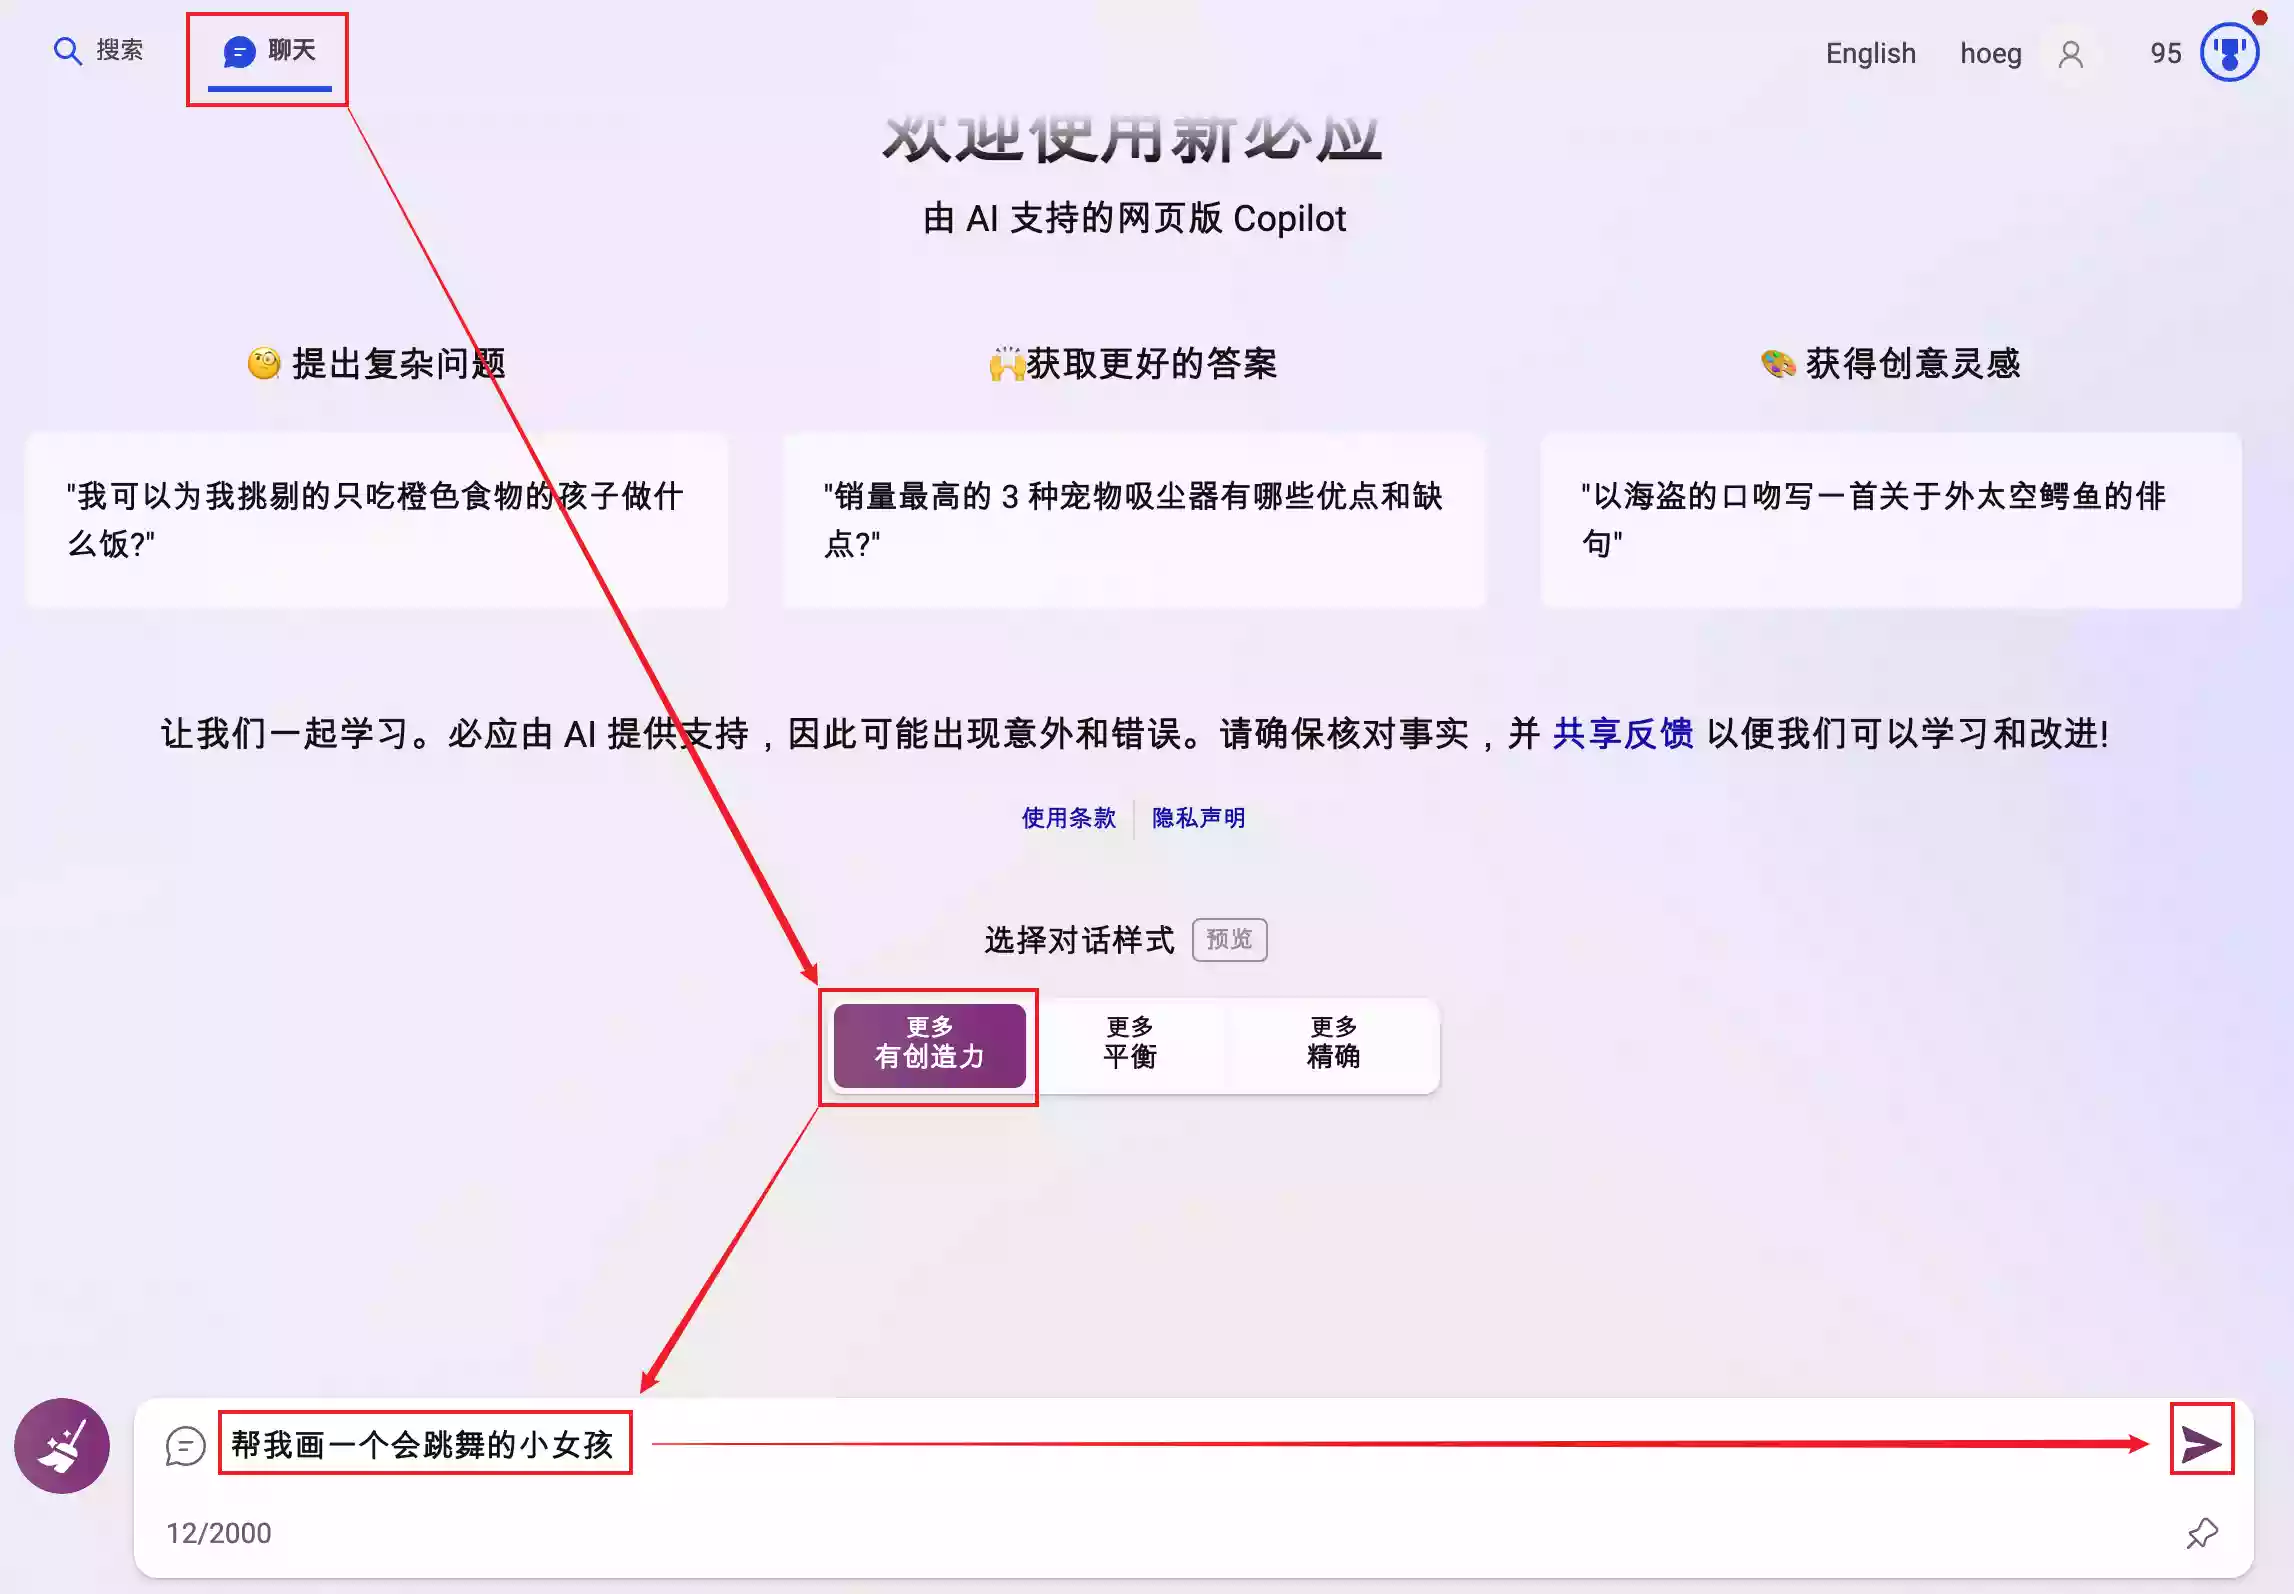This screenshot has height=1594, width=2294.
Task: Click the search magnifier icon
Action: click(63, 51)
